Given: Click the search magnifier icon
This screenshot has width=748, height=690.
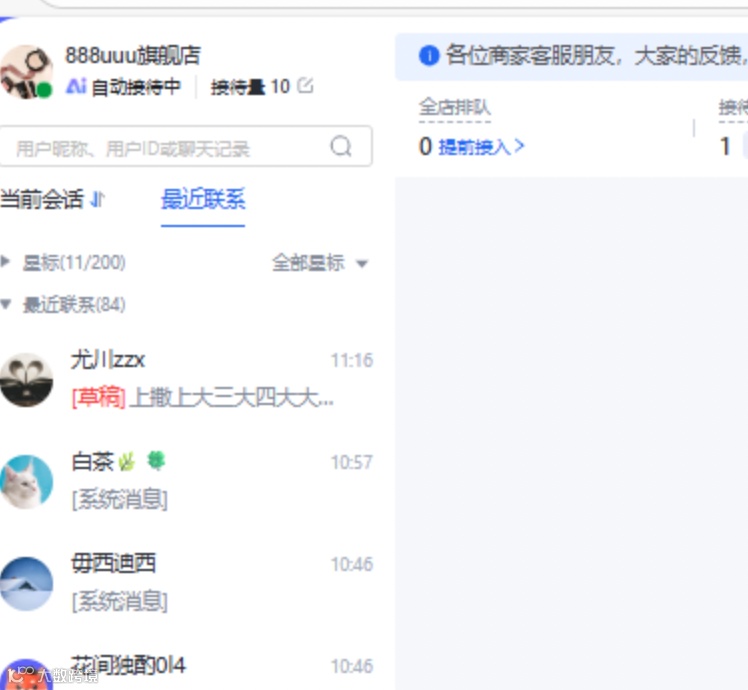Looking at the screenshot, I should point(341,146).
